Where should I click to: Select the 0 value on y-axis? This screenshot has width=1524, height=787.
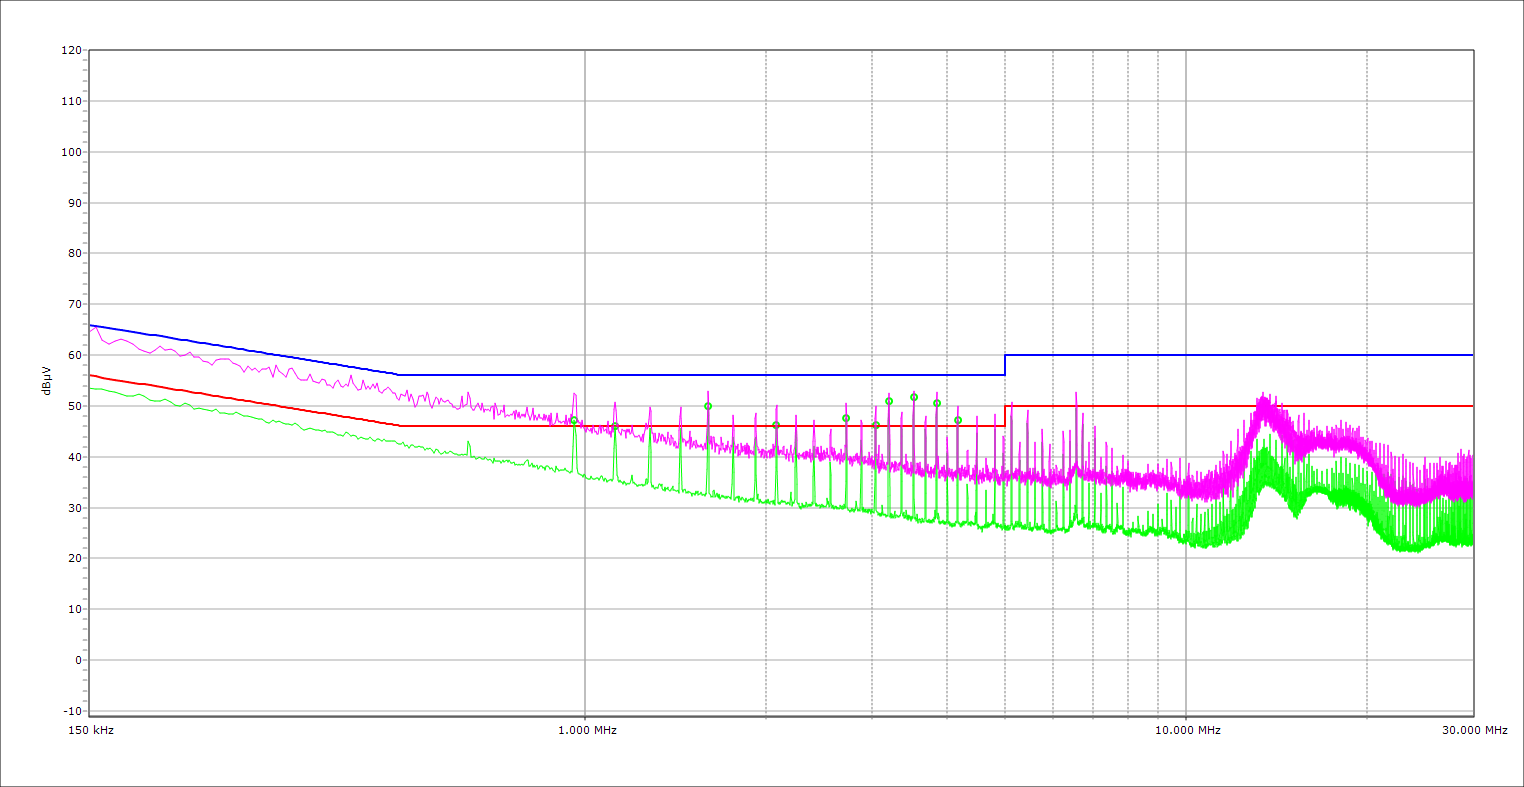(x=77, y=660)
